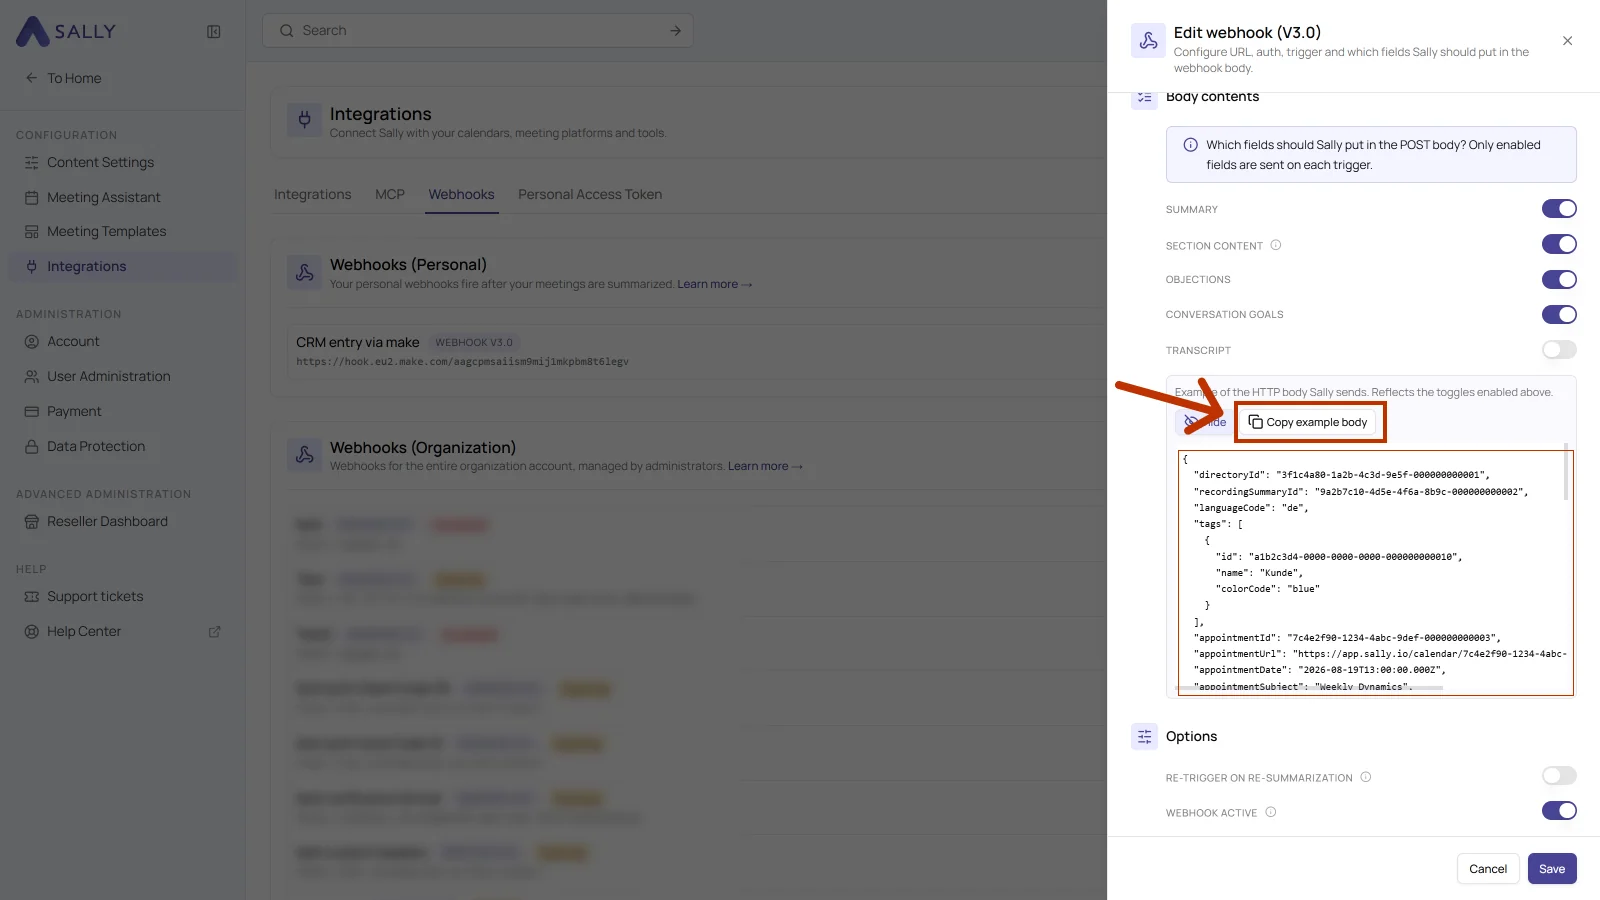
Task: Collapse the sidebar panel icon
Action: [214, 32]
